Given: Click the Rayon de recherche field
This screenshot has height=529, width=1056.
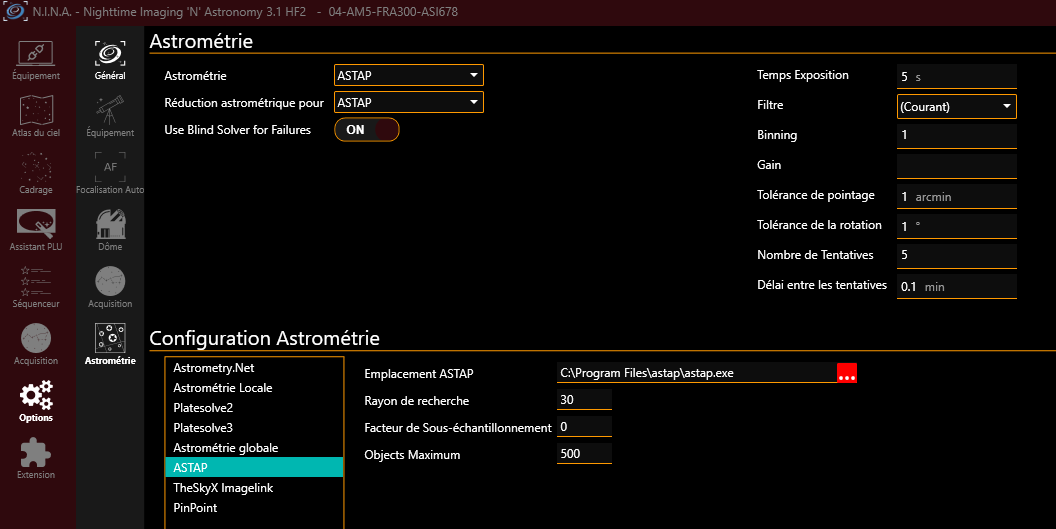Looking at the screenshot, I should tap(584, 400).
